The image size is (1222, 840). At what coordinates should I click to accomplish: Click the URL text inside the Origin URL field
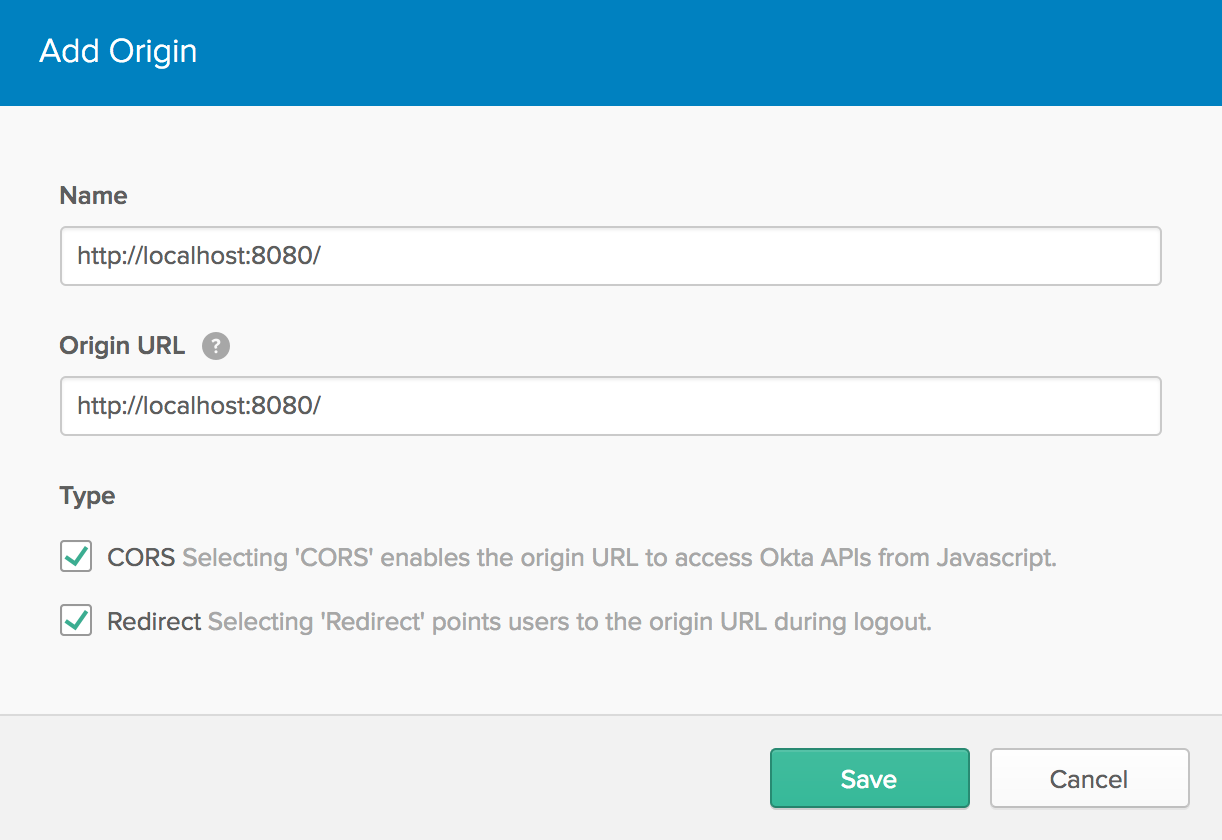pyautogui.click(x=199, y=406)
